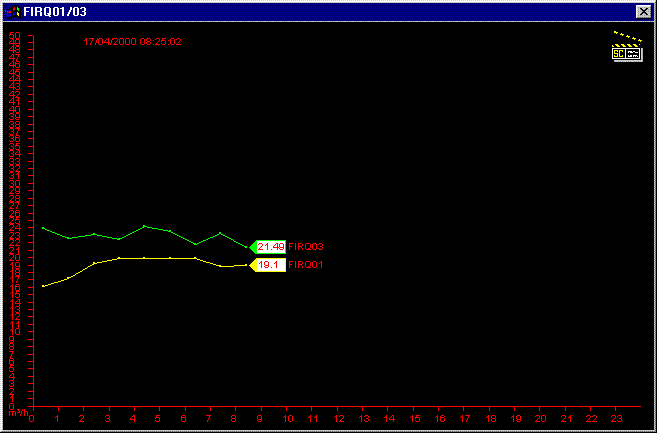Image resolution: width=657 pixels, height=433 pixels.
Task: Click the 12 mark on the time axis
Action: pos(338,418)
